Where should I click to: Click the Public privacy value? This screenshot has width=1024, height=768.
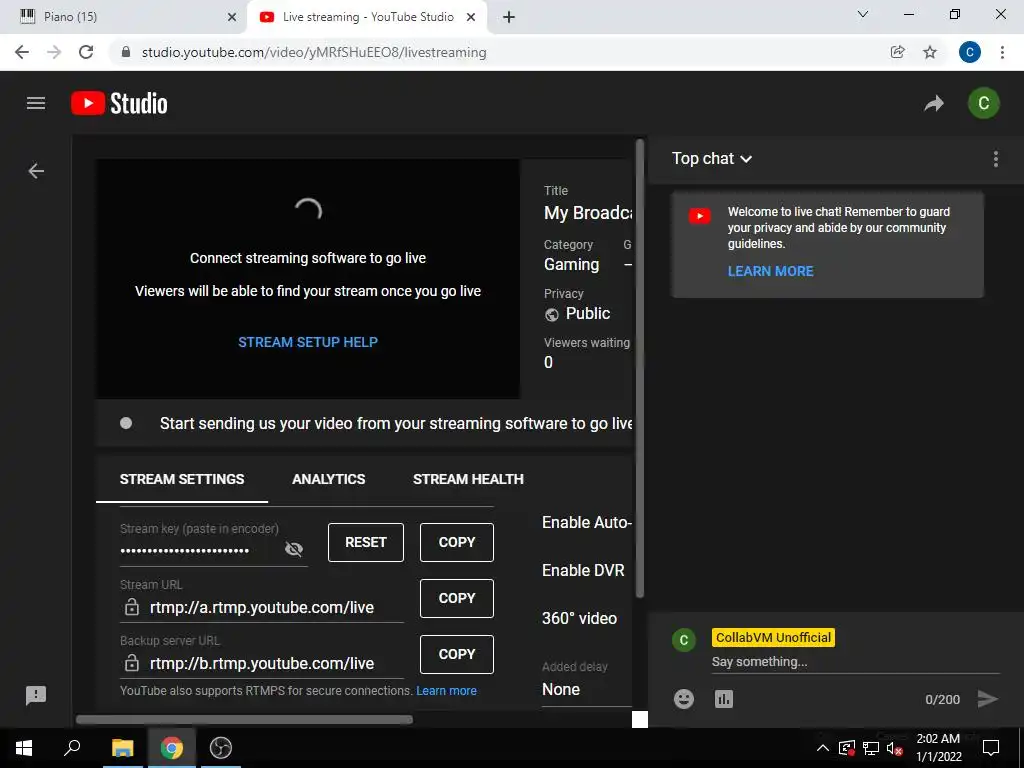[588, 313]
